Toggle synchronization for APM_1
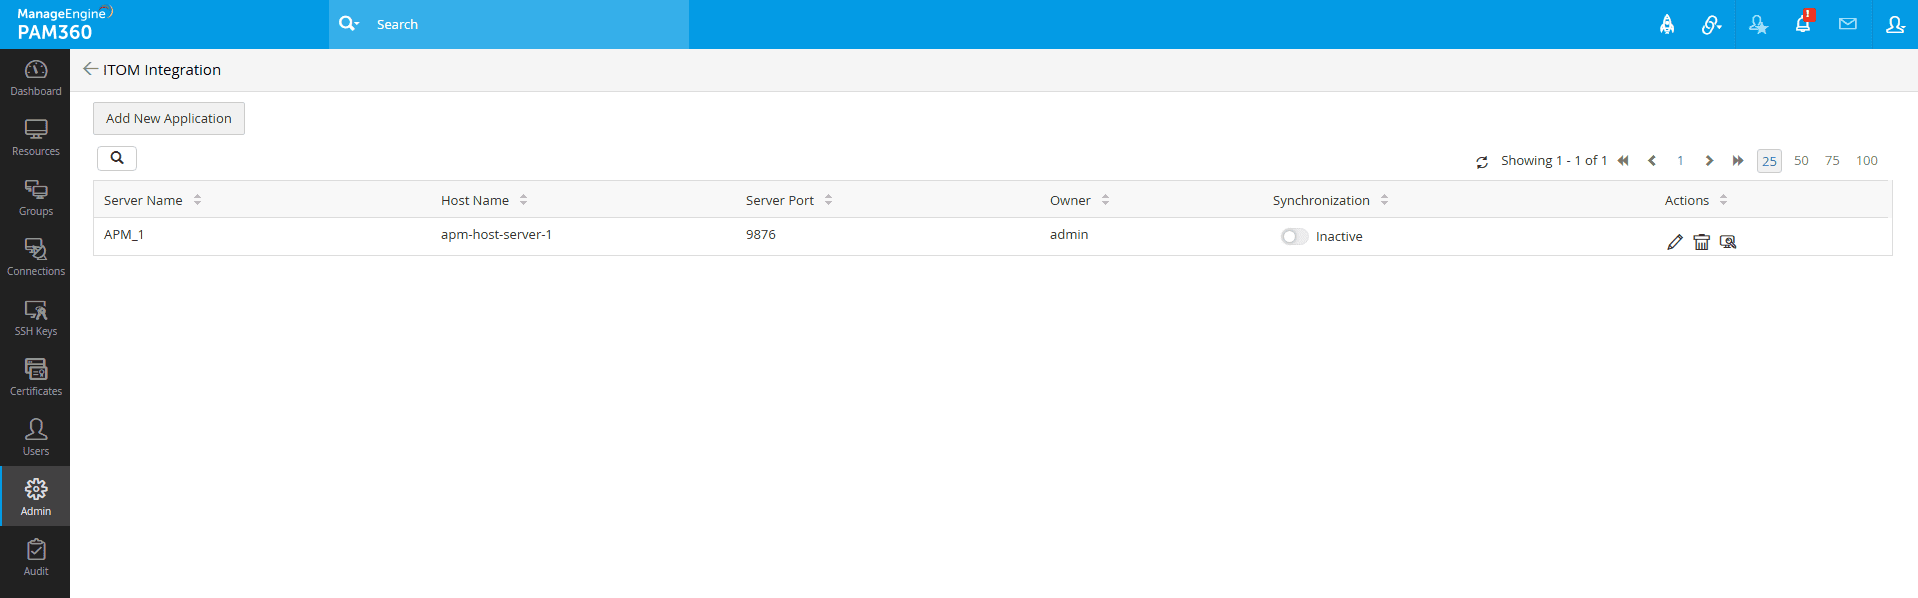 1294,236
